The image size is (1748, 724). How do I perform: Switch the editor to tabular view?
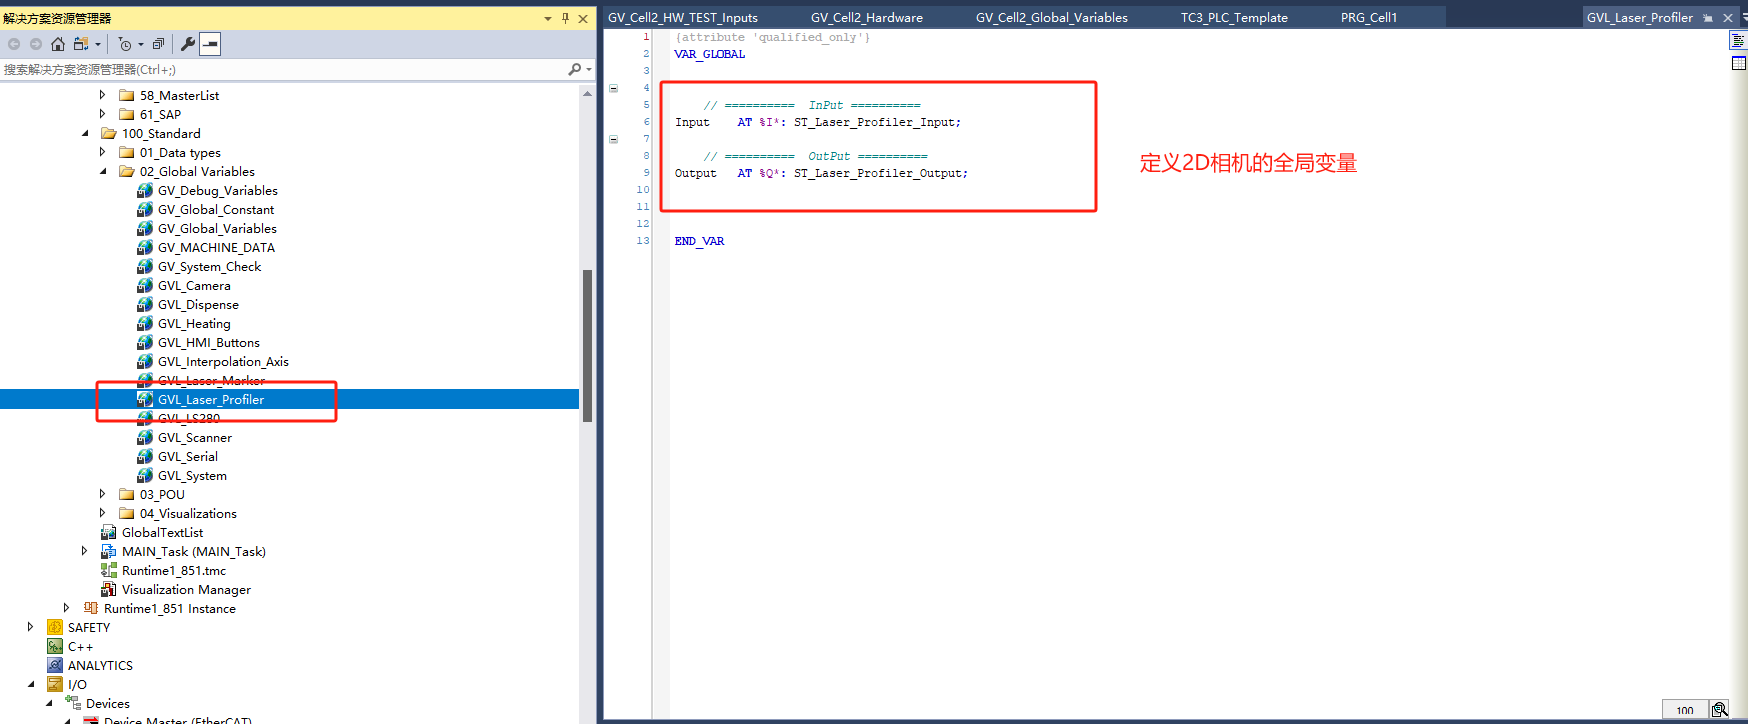pyautogui.click(x=1738, y=63)
